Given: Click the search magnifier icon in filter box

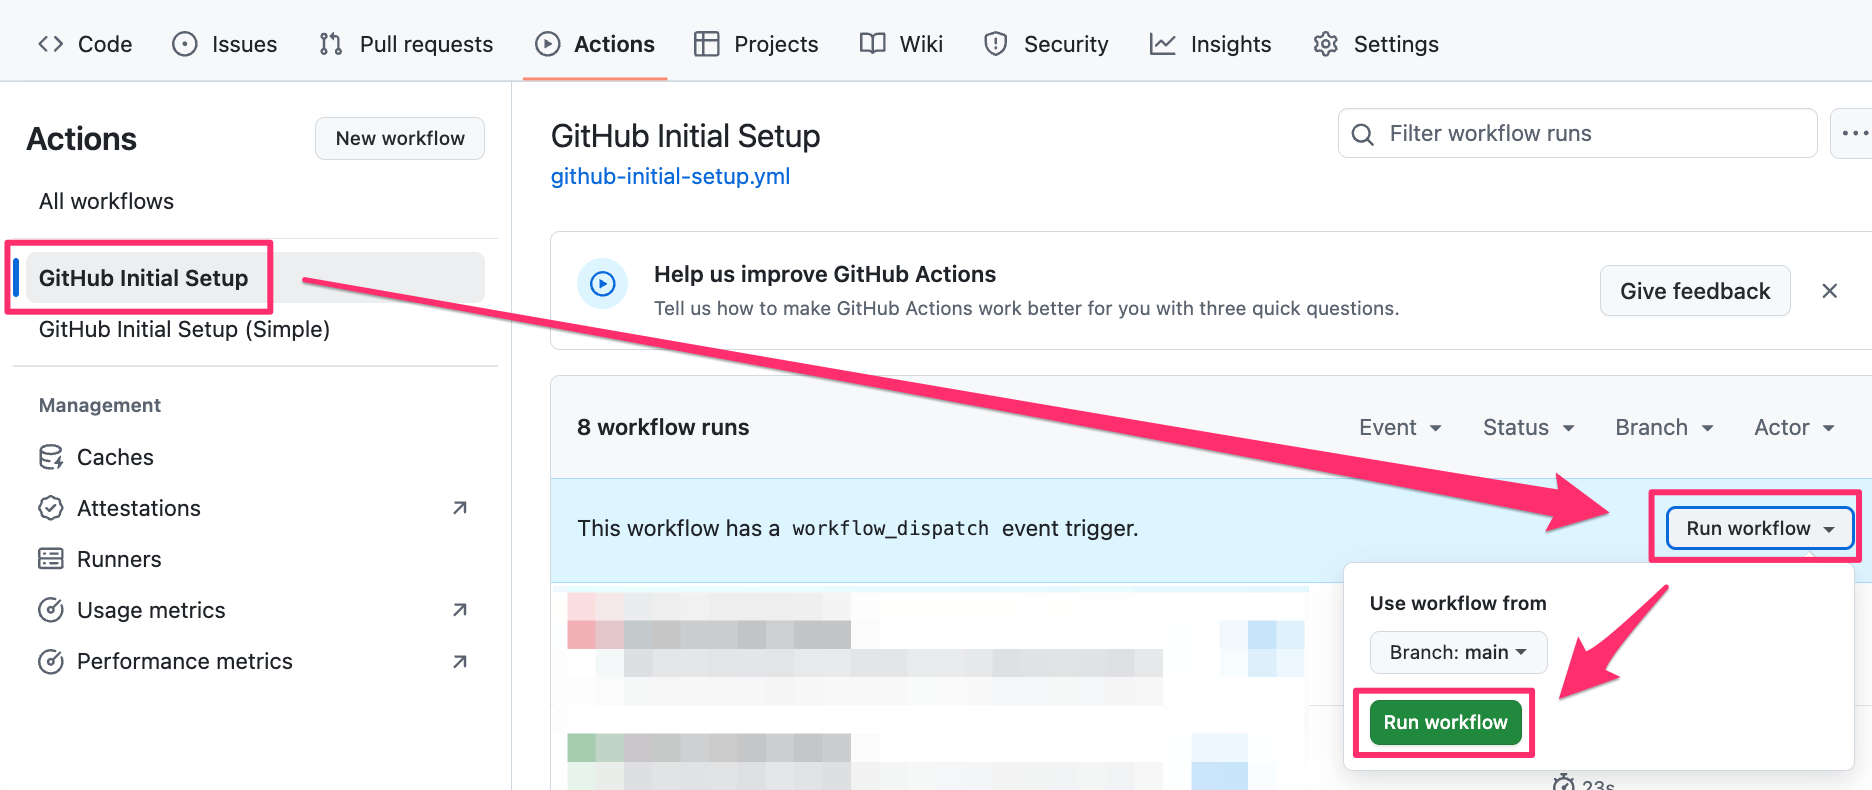Looking at the screenshot, I should [x=1363, y=134].
